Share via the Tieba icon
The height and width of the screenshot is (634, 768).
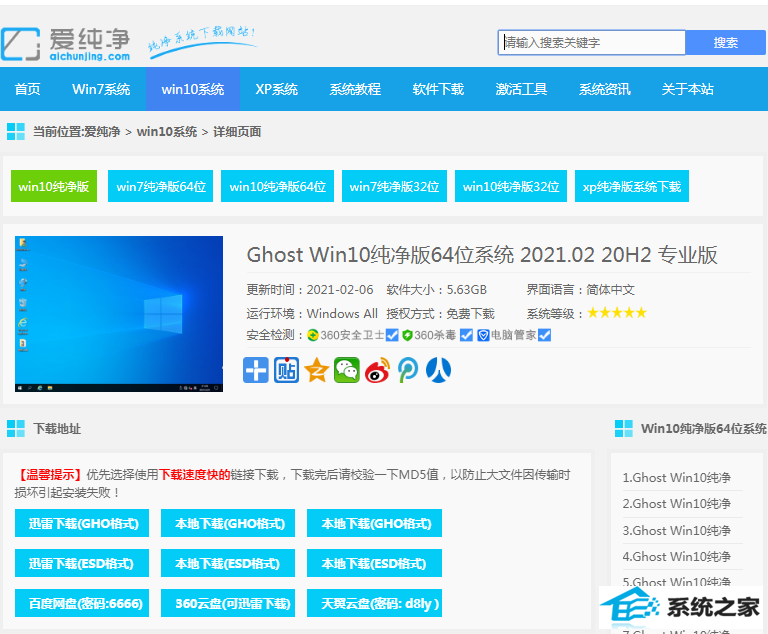286,370
